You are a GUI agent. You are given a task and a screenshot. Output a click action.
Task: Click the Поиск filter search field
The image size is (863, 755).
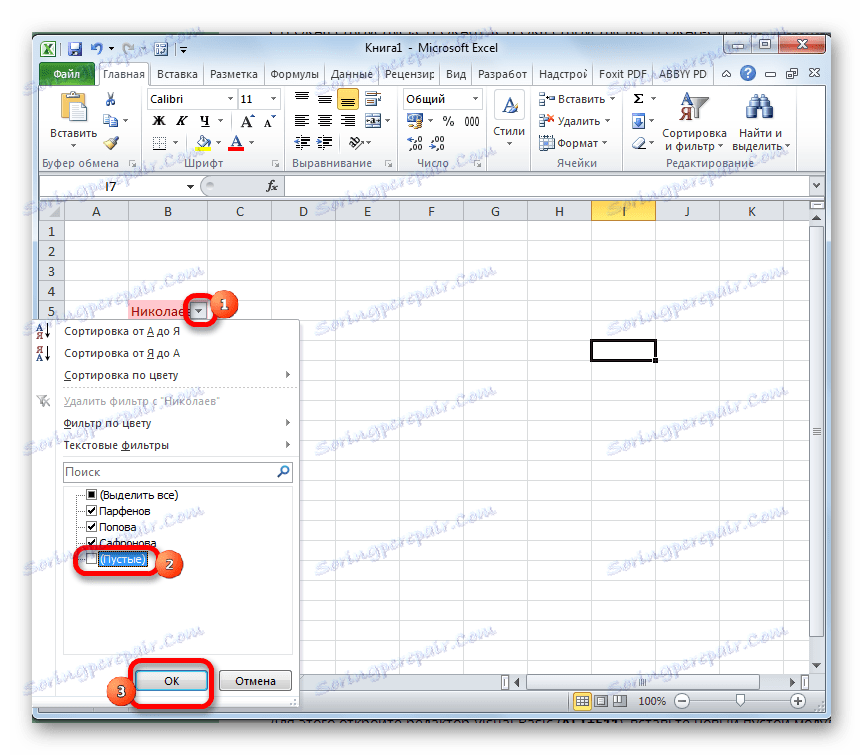[x=178, y=472]
